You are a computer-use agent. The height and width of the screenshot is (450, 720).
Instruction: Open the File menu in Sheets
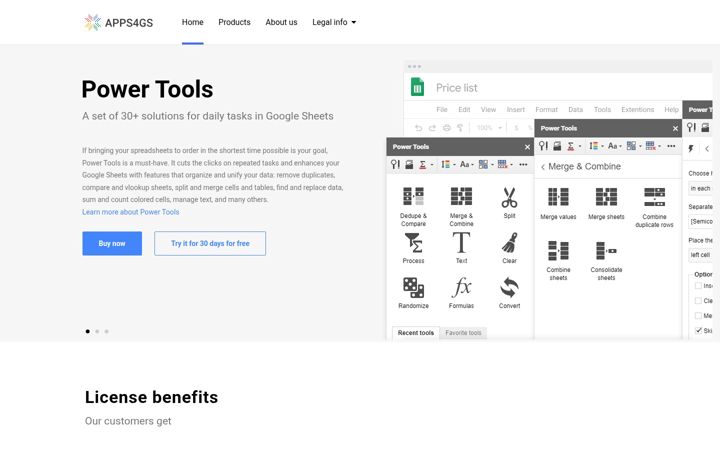coord(442,109)
